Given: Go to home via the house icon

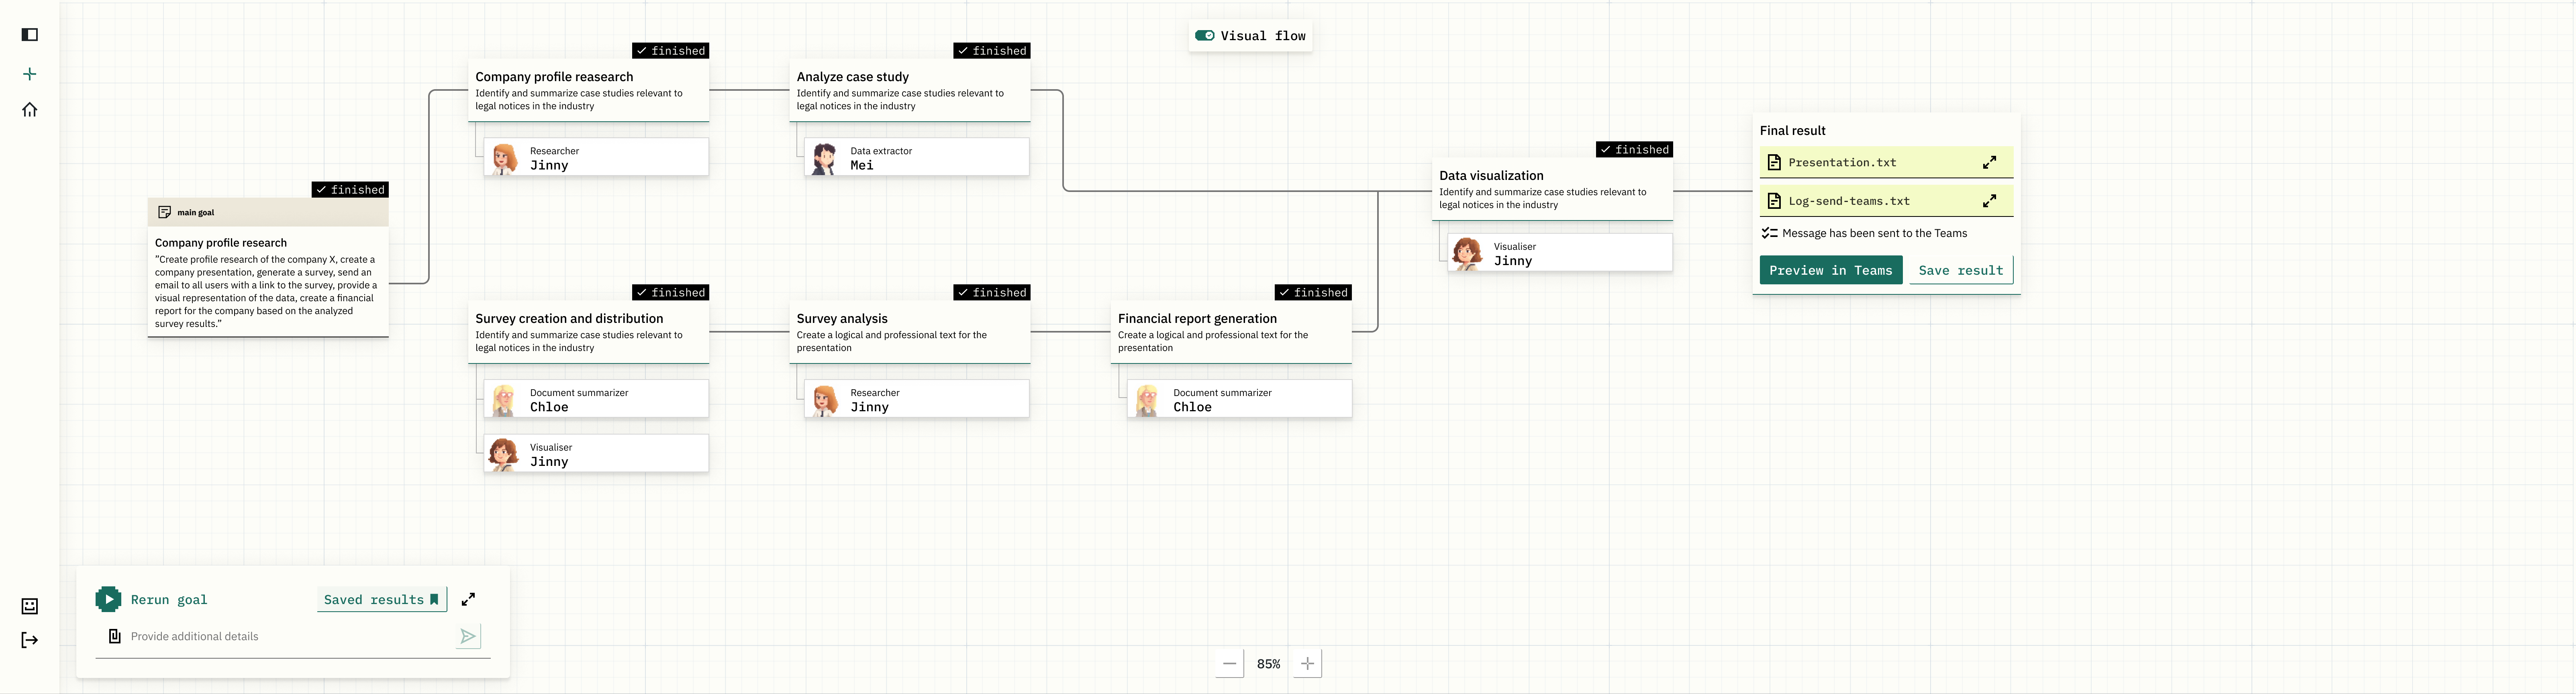Looking at the screenshot, I should click(30, 110).
